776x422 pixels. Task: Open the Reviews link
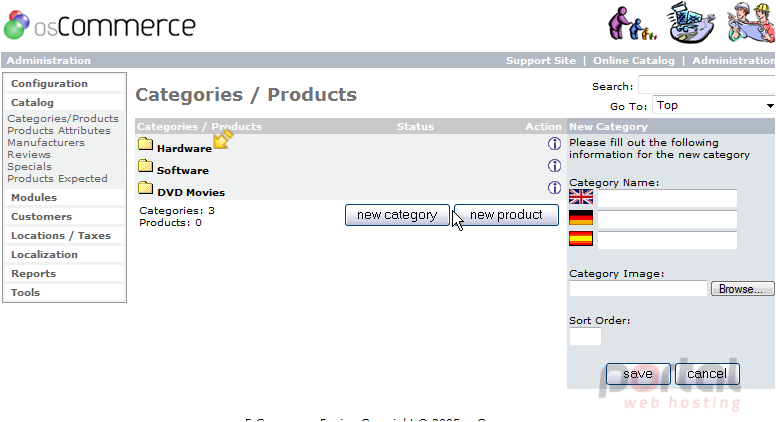[29, 154]
